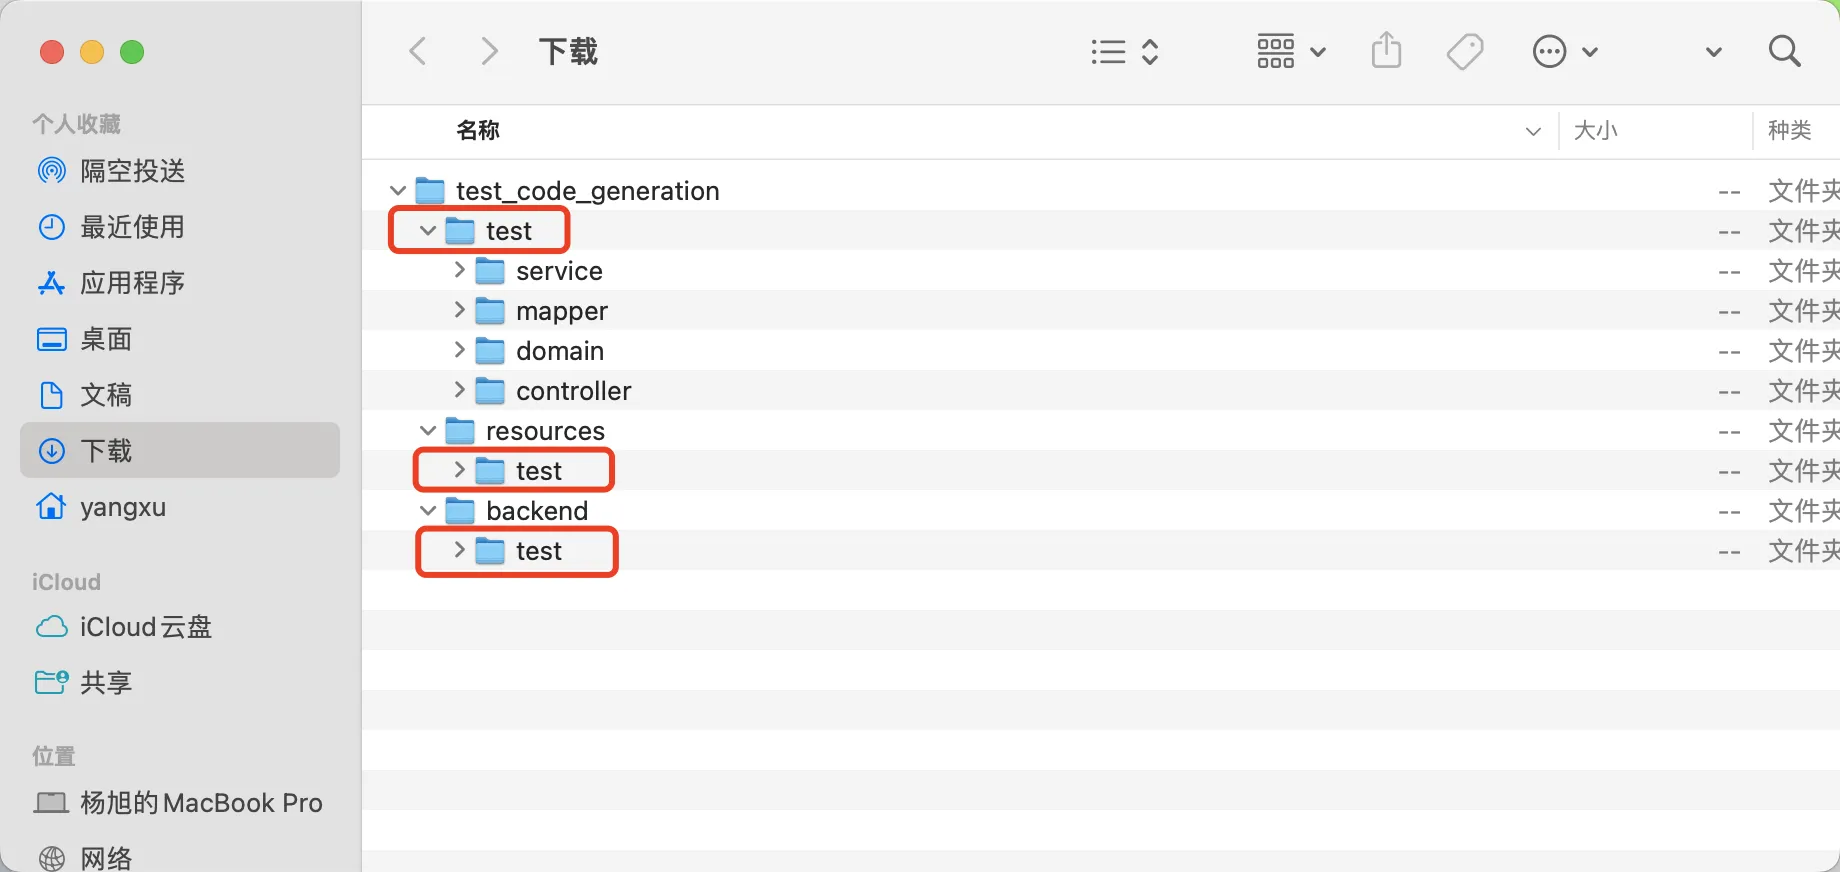Go back with the left arrow
Viewport: 1840px width, 872px height.
(x=418, y=51)
